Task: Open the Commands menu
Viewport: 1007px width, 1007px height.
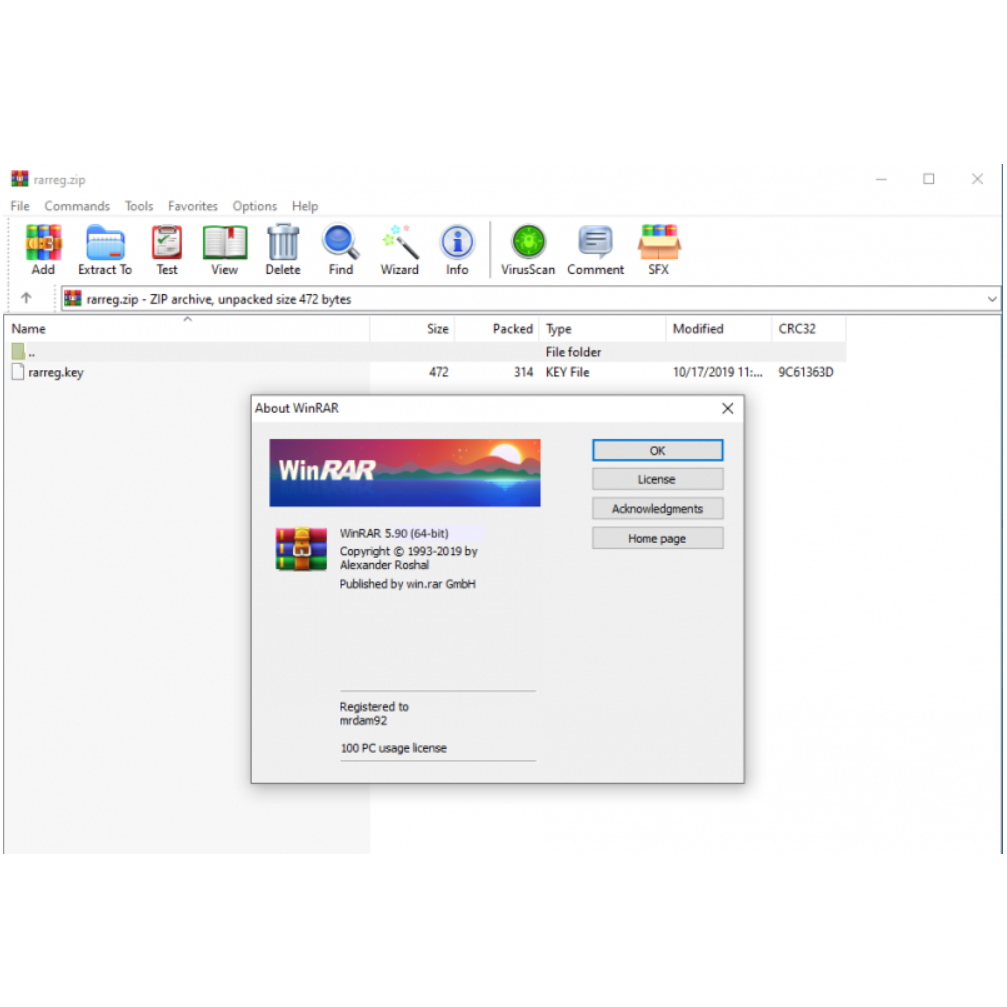Action: 77,206
